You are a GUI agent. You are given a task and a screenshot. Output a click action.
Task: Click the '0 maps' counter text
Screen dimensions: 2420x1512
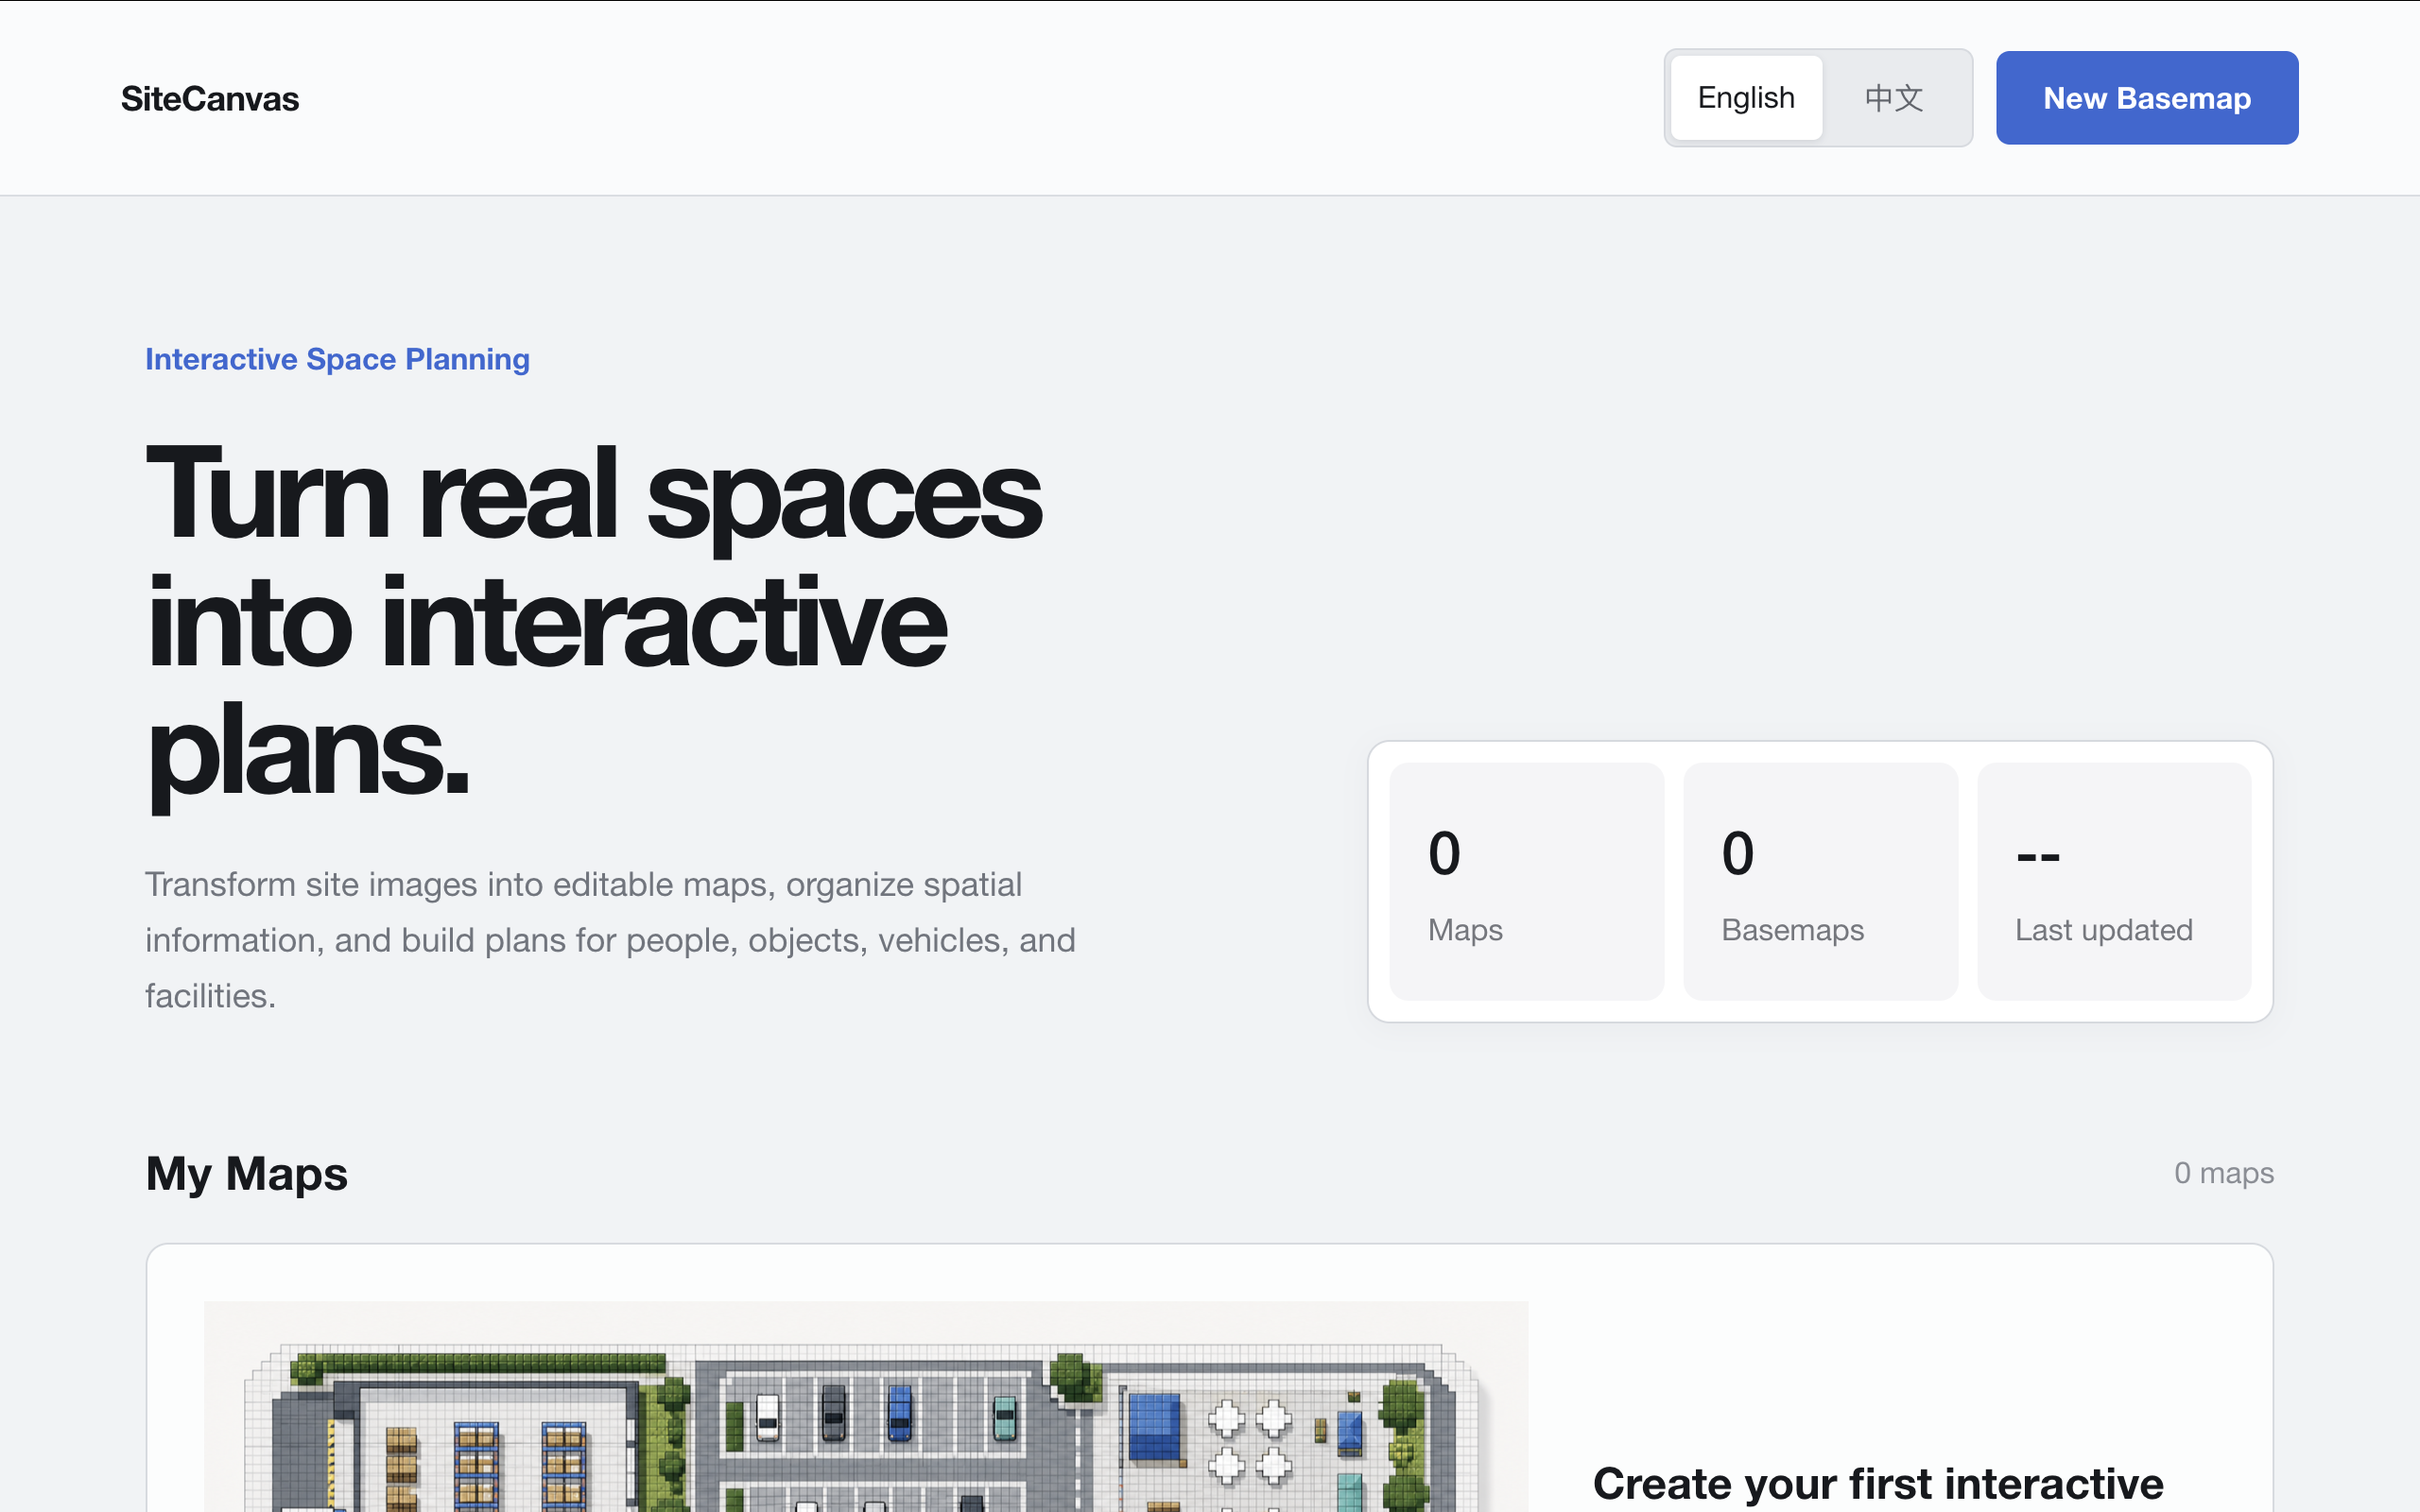(2223, 1172)
